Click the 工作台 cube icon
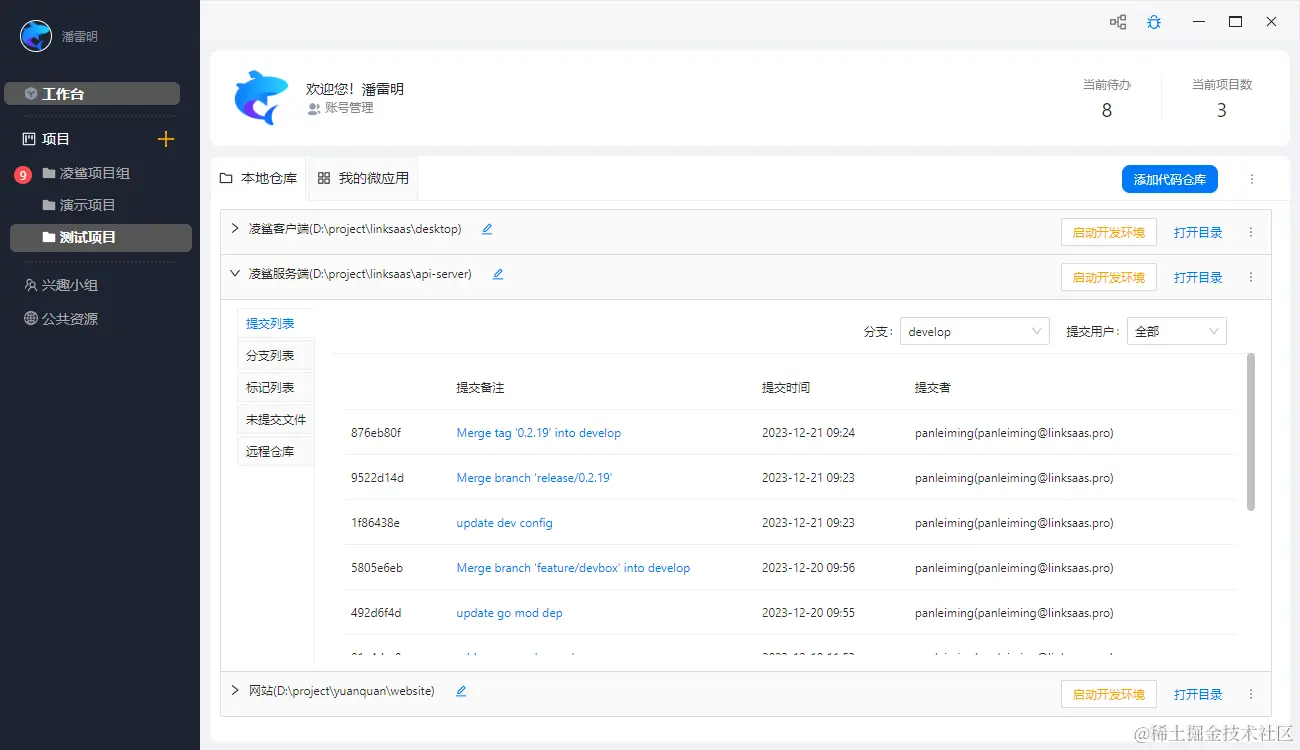The image size is (1300, 750). (x=31, y=94)
